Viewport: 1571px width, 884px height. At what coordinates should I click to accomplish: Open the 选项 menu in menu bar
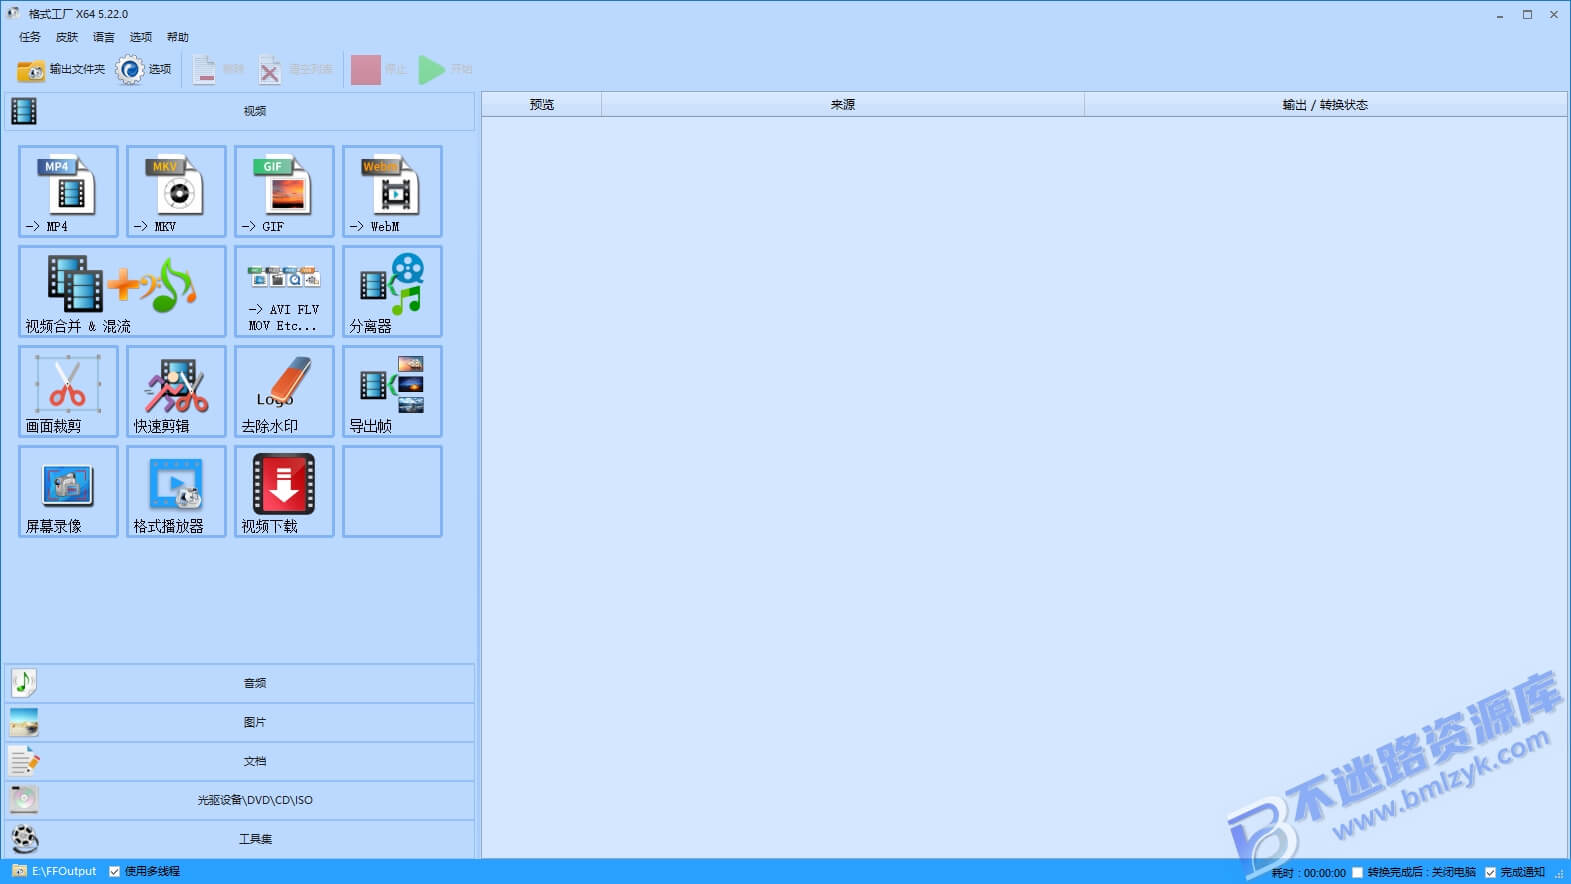[141, 37]
